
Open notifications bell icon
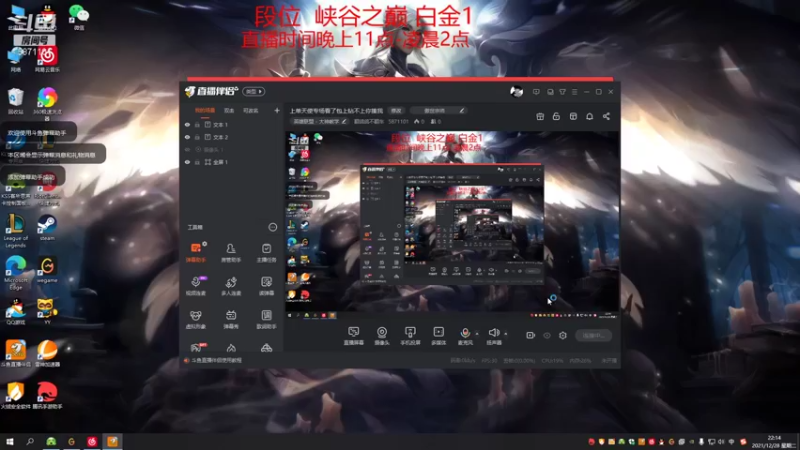(589, 116)
